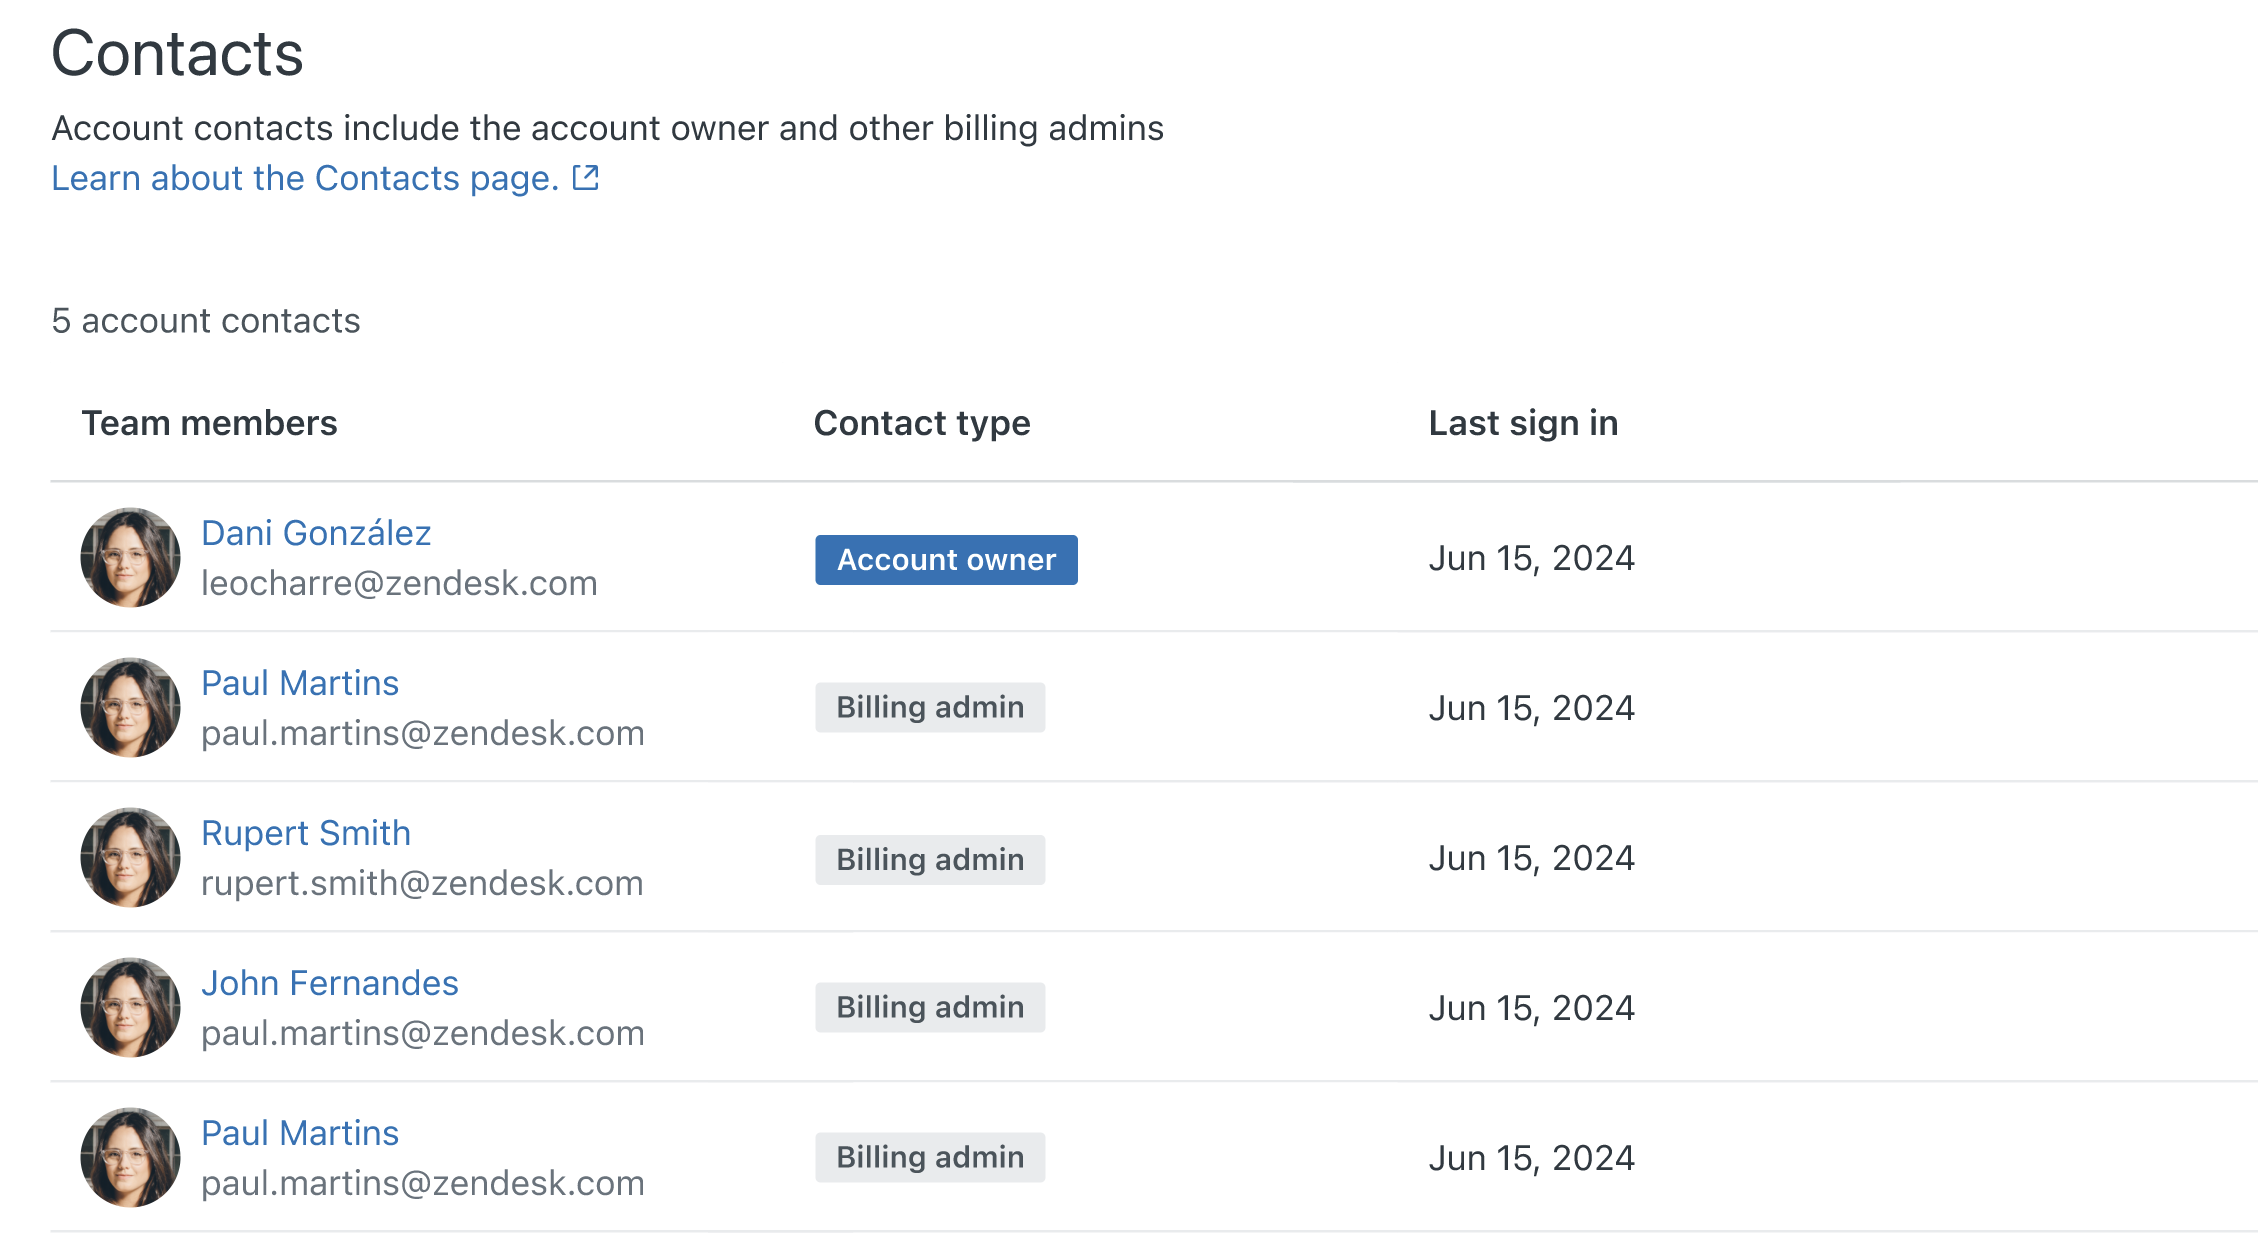The width and height of the screenshot is (2258, 1248).
Task: Click the Contact type column header
Action: click(x=921, y=423)
